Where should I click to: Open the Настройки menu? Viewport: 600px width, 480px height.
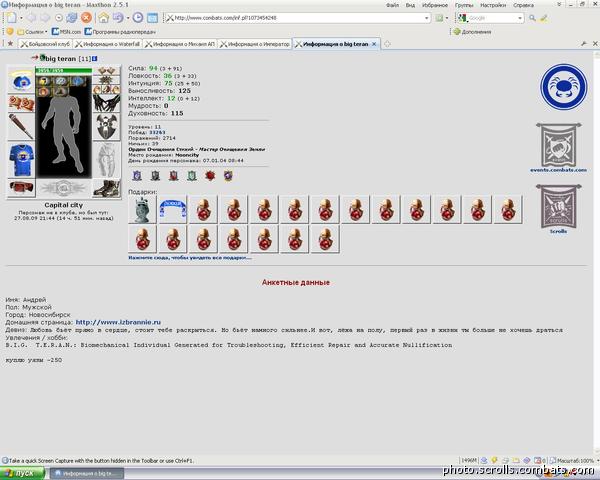coord(493,5)
